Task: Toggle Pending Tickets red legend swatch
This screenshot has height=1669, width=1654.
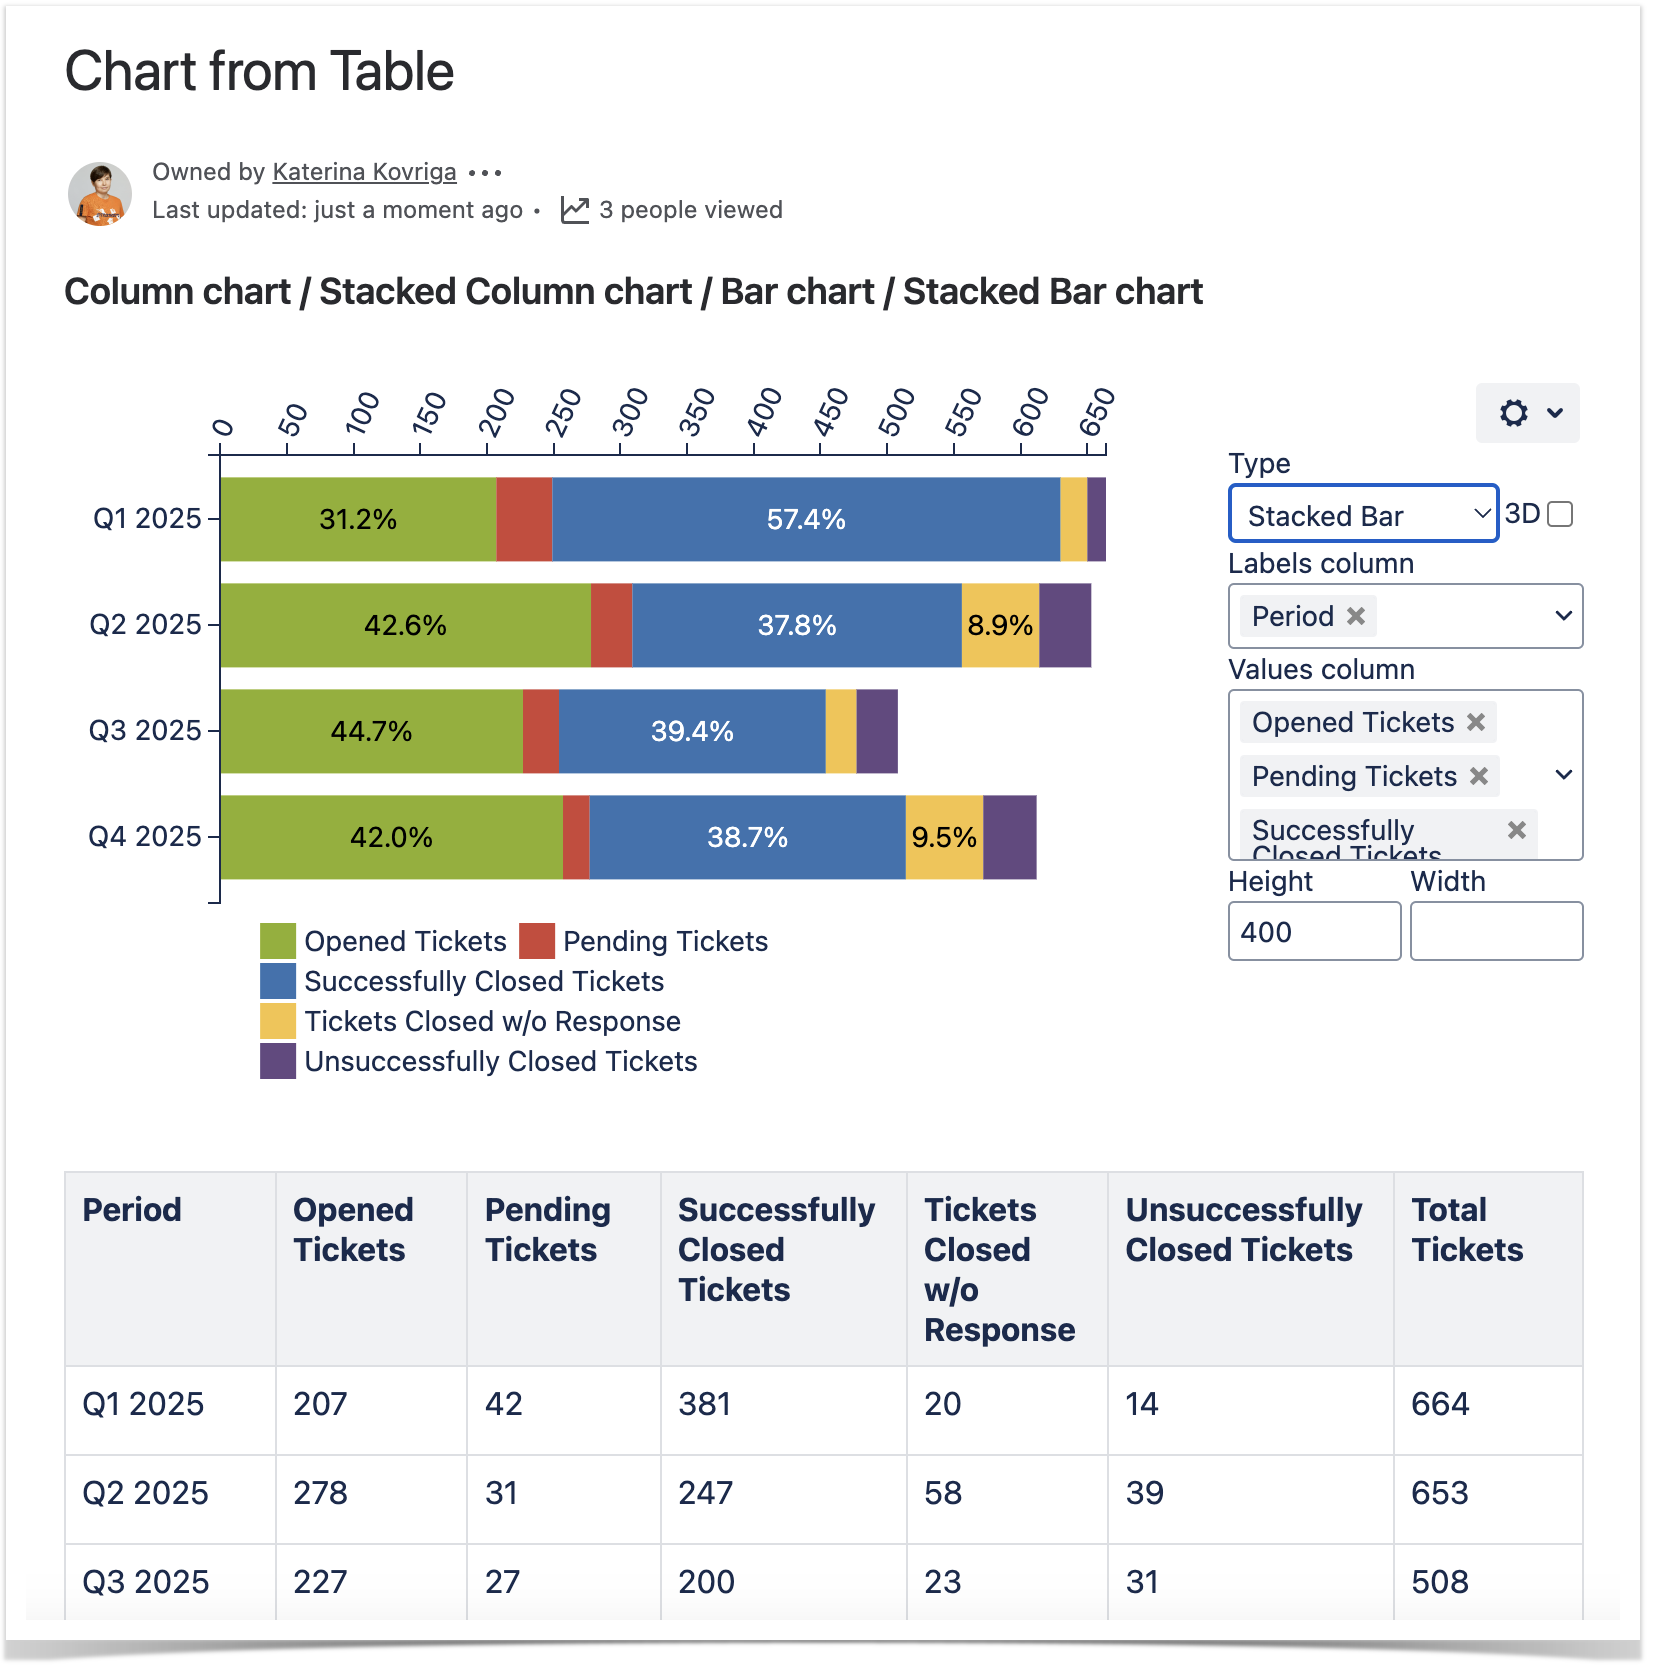Action: [x=537, y=941]
